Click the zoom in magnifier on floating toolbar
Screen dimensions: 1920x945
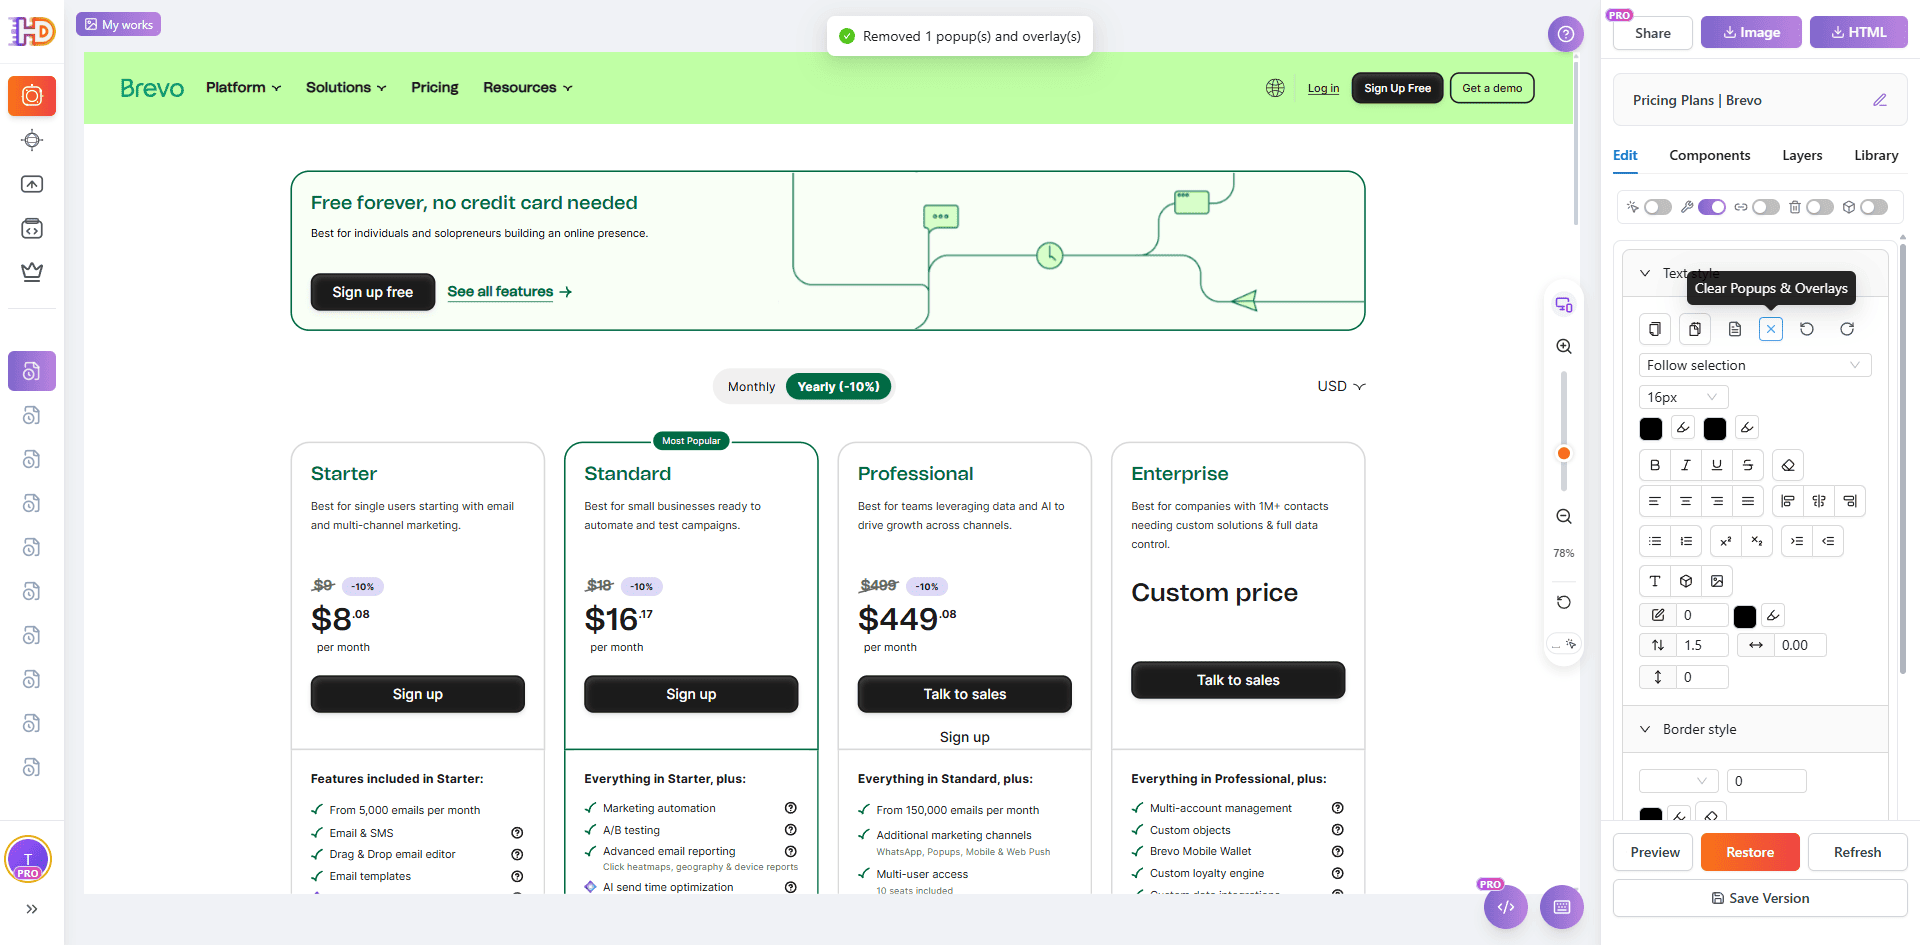tap(1563, 346)
